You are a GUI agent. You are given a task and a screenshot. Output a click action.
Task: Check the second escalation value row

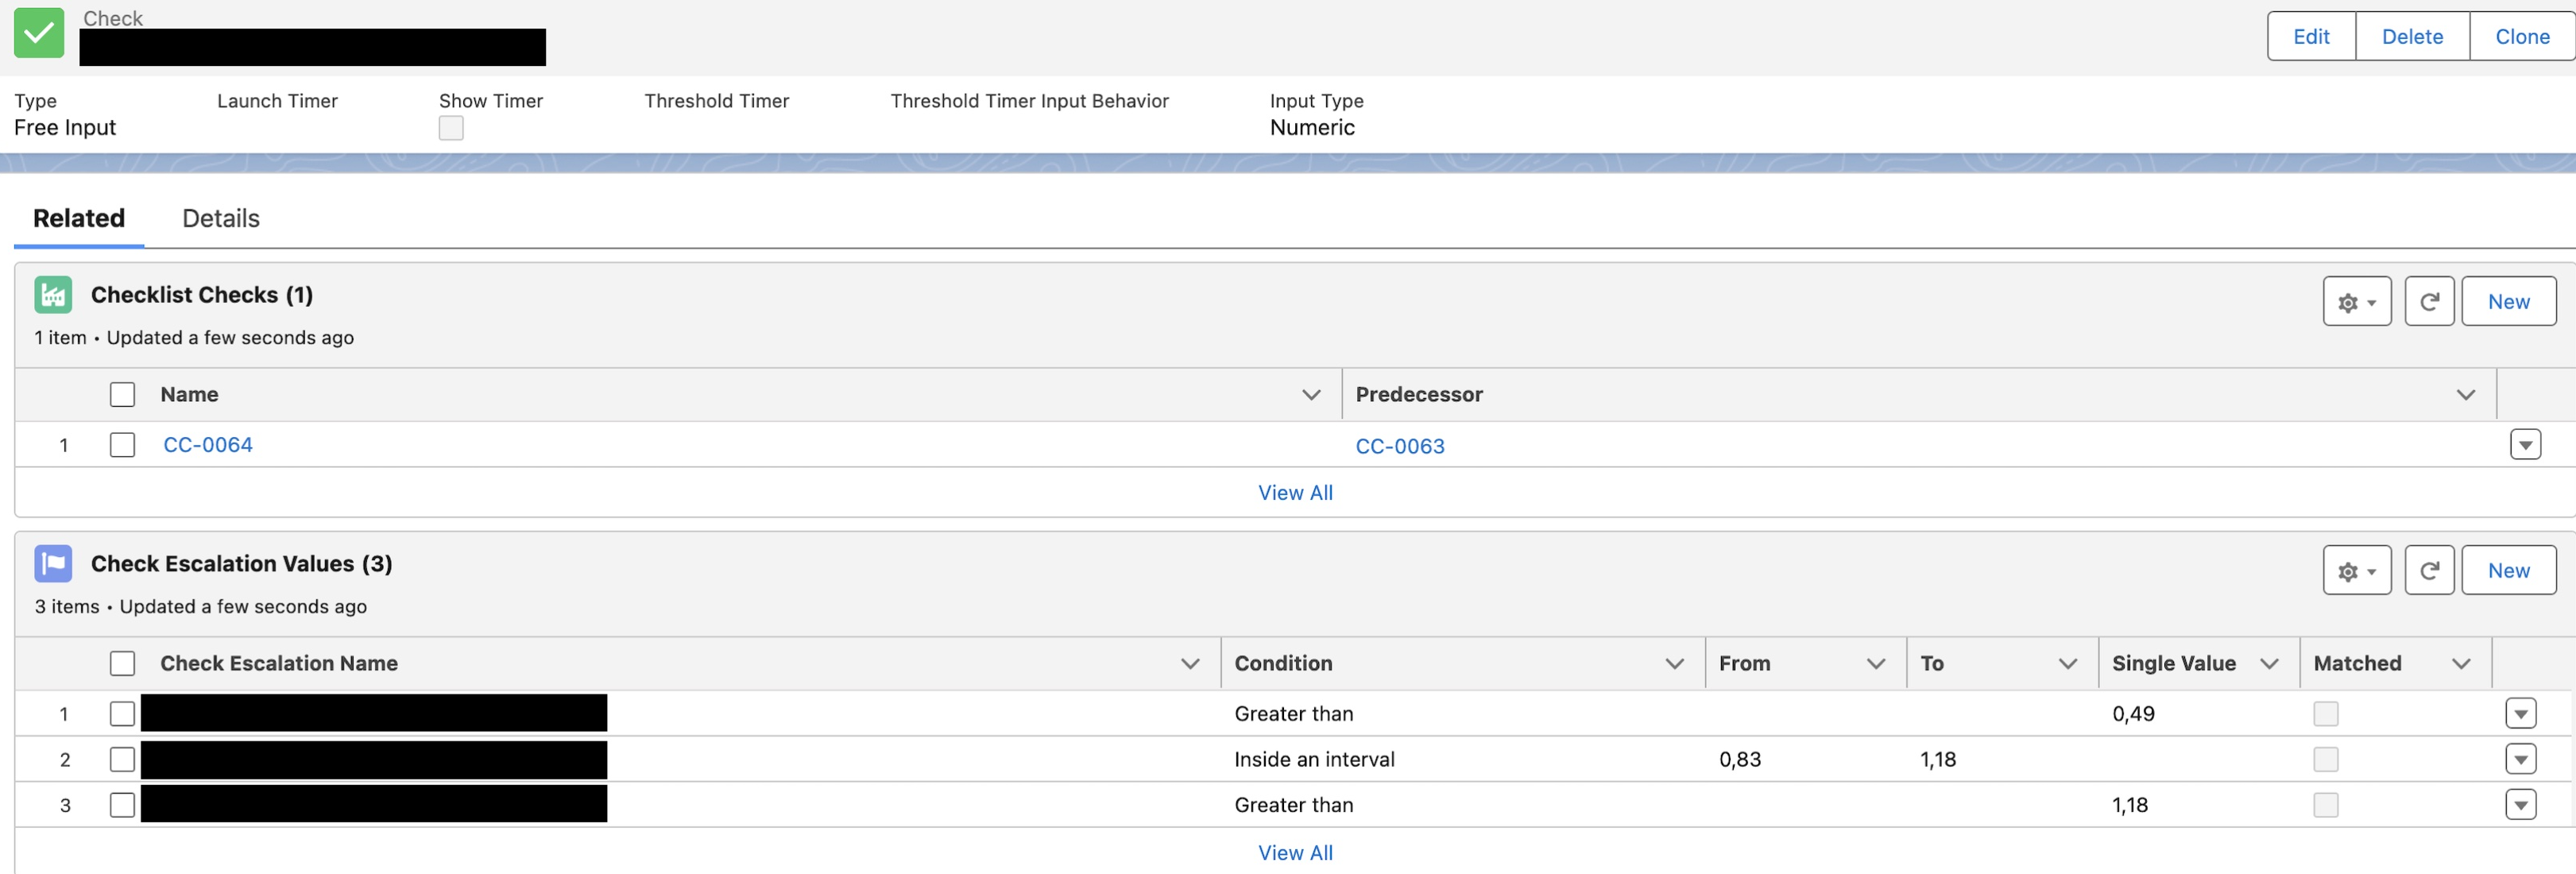point(122,760)
